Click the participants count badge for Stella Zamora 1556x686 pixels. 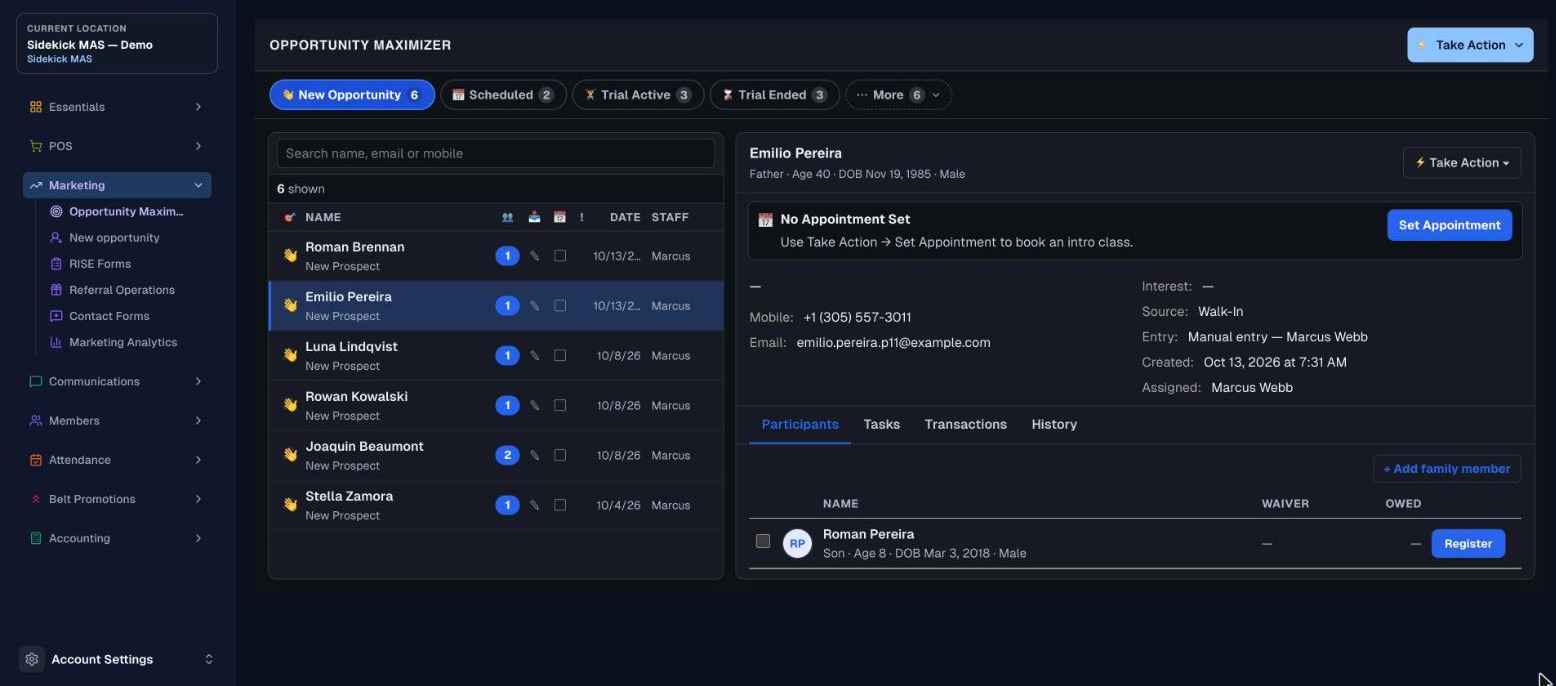pyautogui.click(x=507, y=505)
